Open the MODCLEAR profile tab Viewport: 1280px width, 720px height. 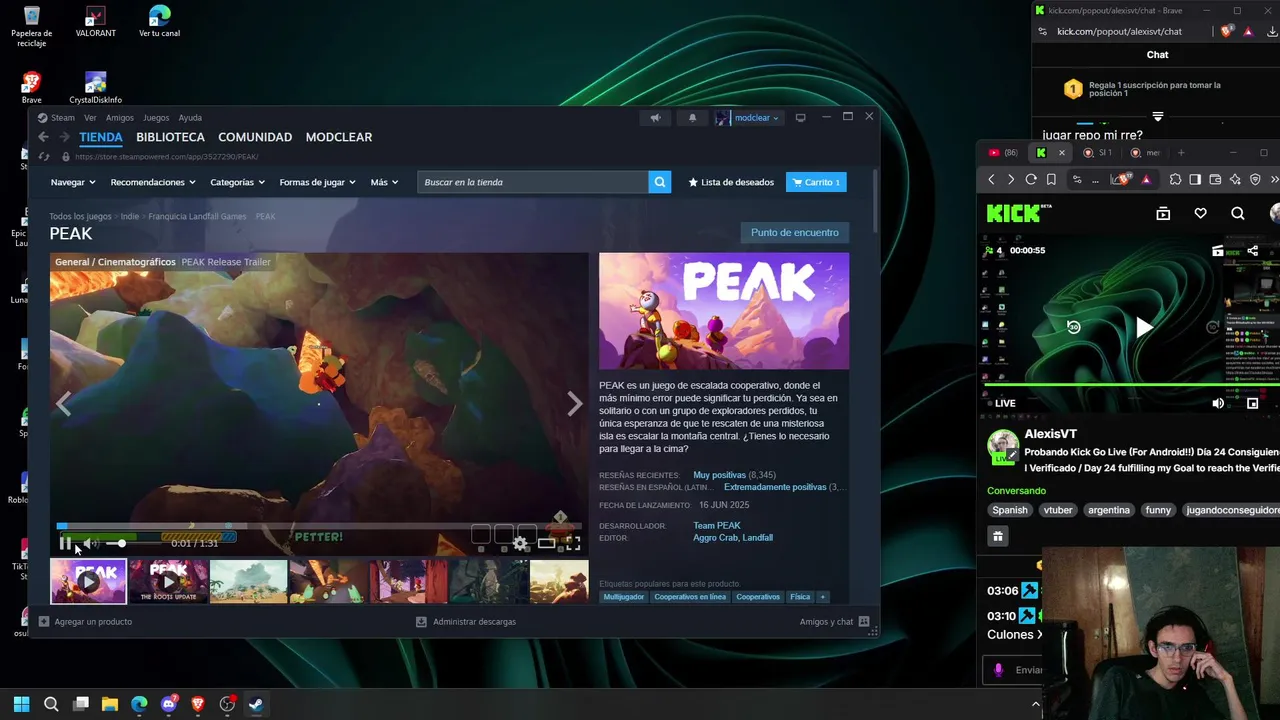pyautogui.click(x=339, y=137)
